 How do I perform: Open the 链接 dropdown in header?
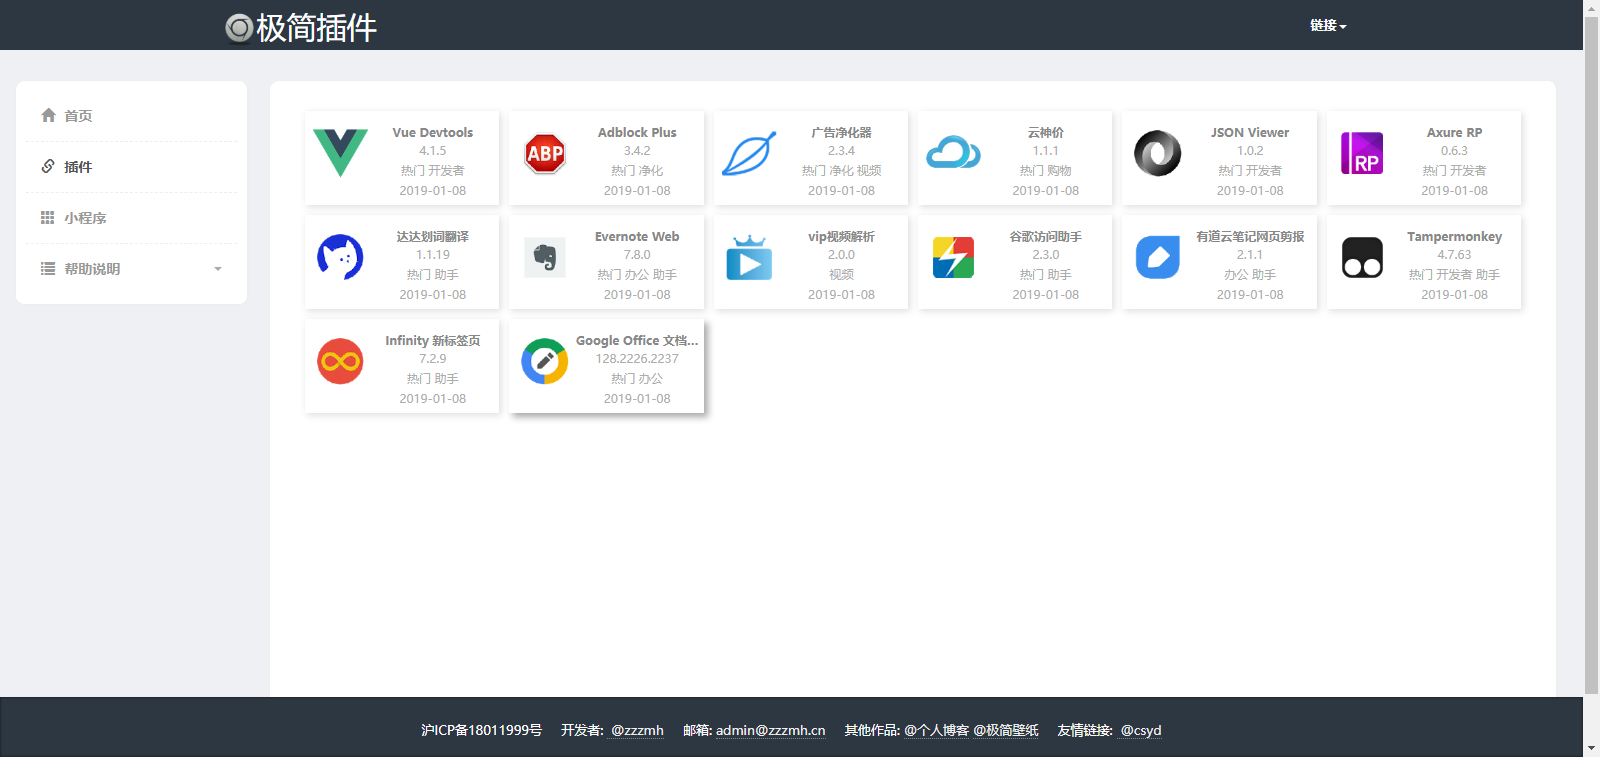1328,25
